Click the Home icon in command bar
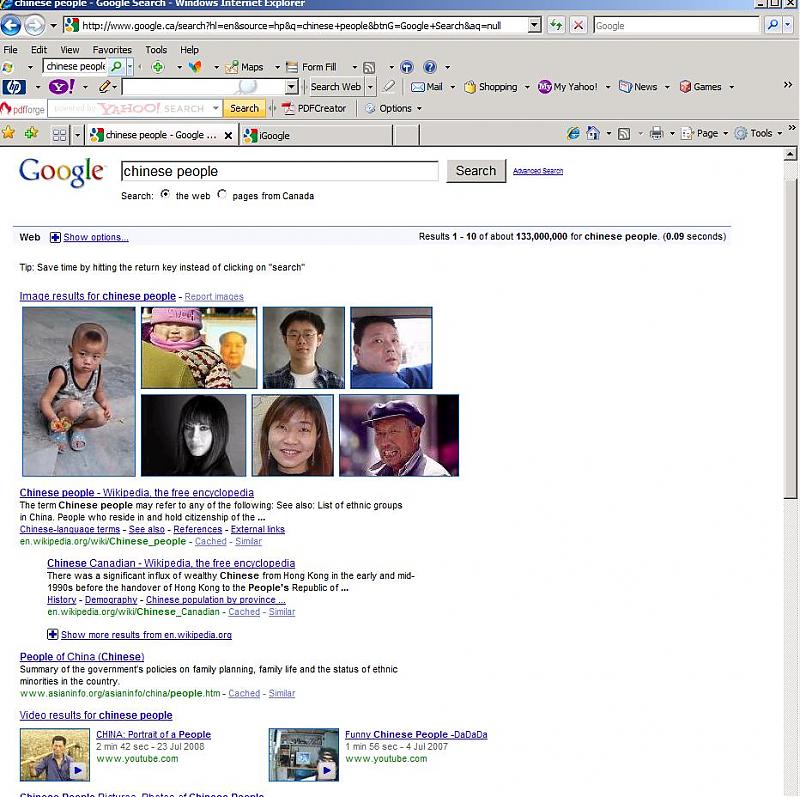Viewport: 800px width, 797px height. tap(593, 134)
